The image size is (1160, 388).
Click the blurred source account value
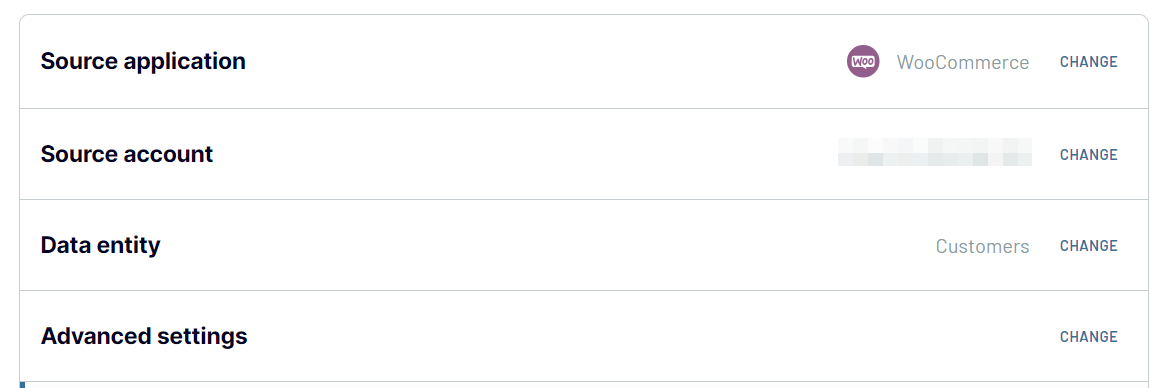(934, 152)
